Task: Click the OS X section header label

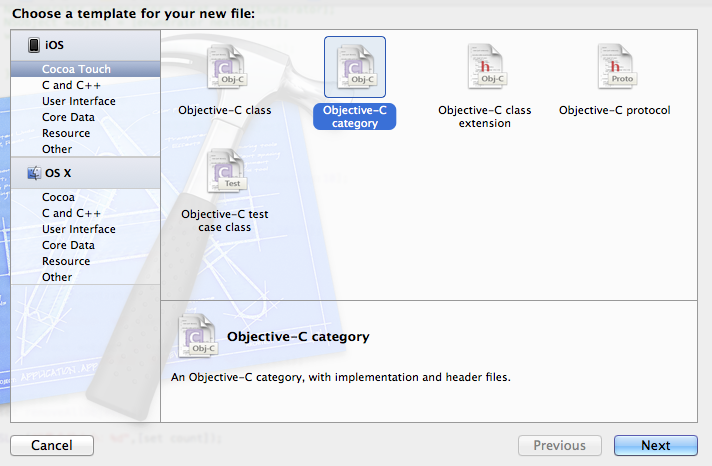Action: 58,173
